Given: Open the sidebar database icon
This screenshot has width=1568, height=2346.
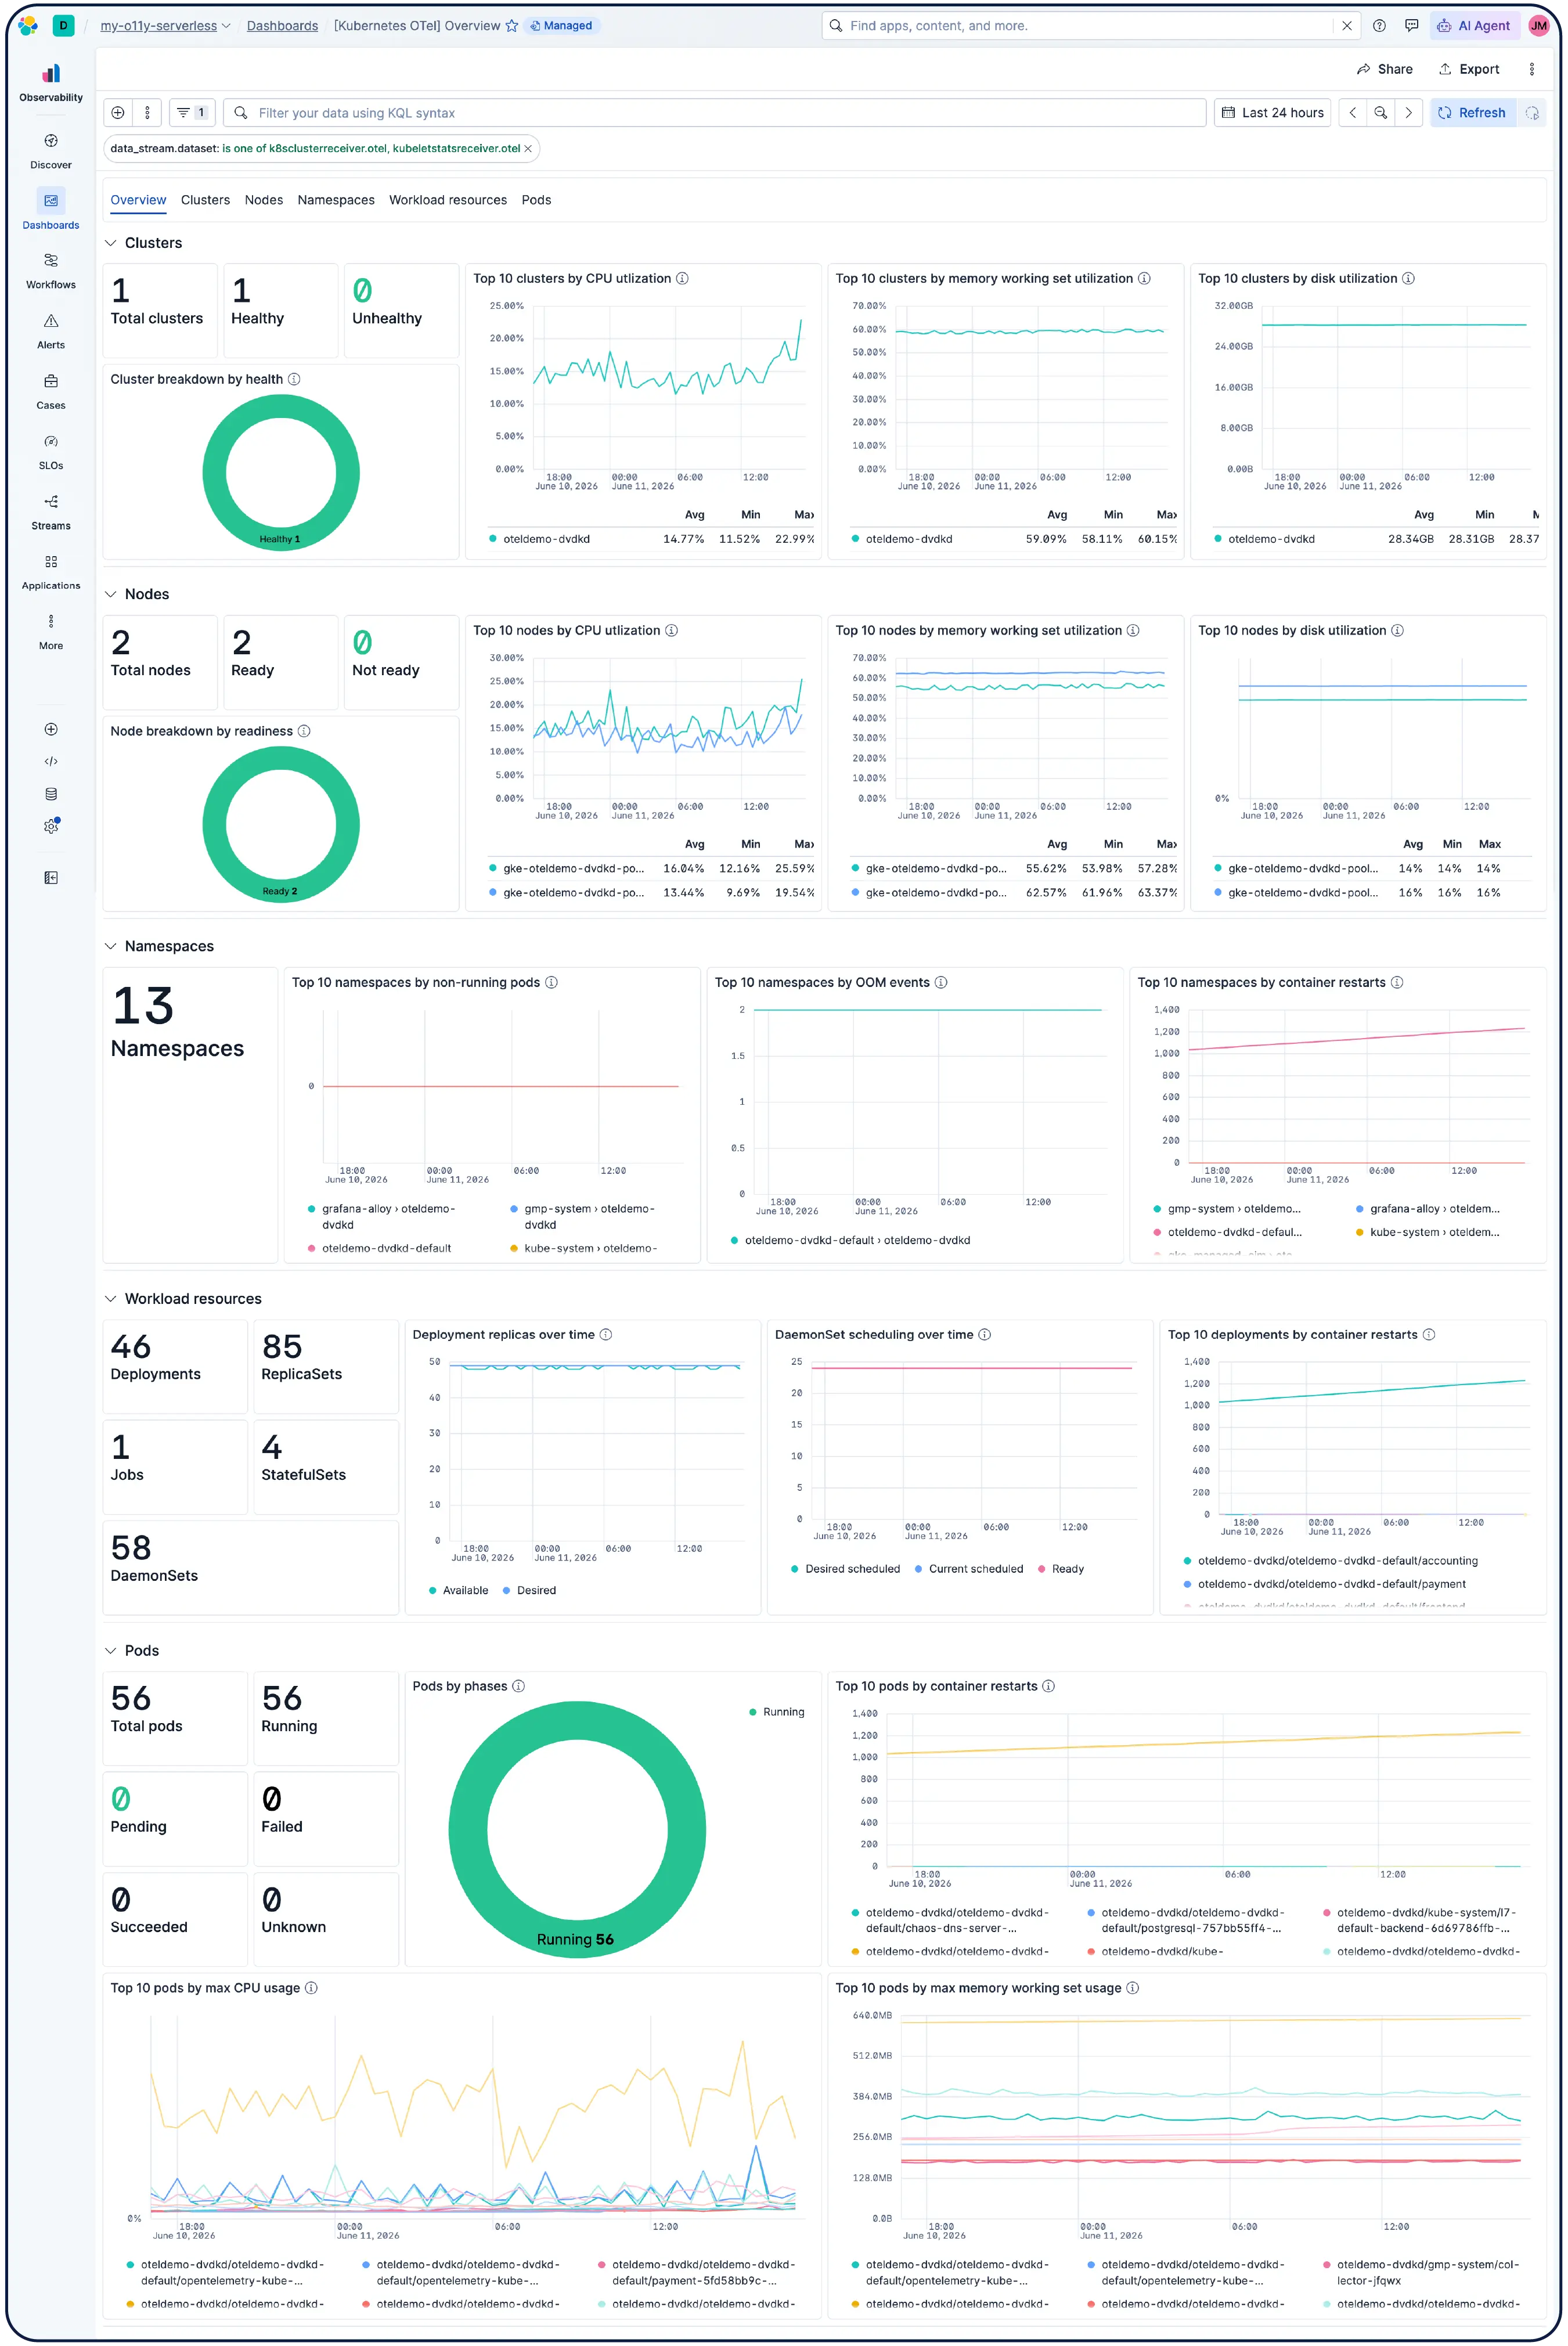Looking at the screenshot, I should 51,794.
